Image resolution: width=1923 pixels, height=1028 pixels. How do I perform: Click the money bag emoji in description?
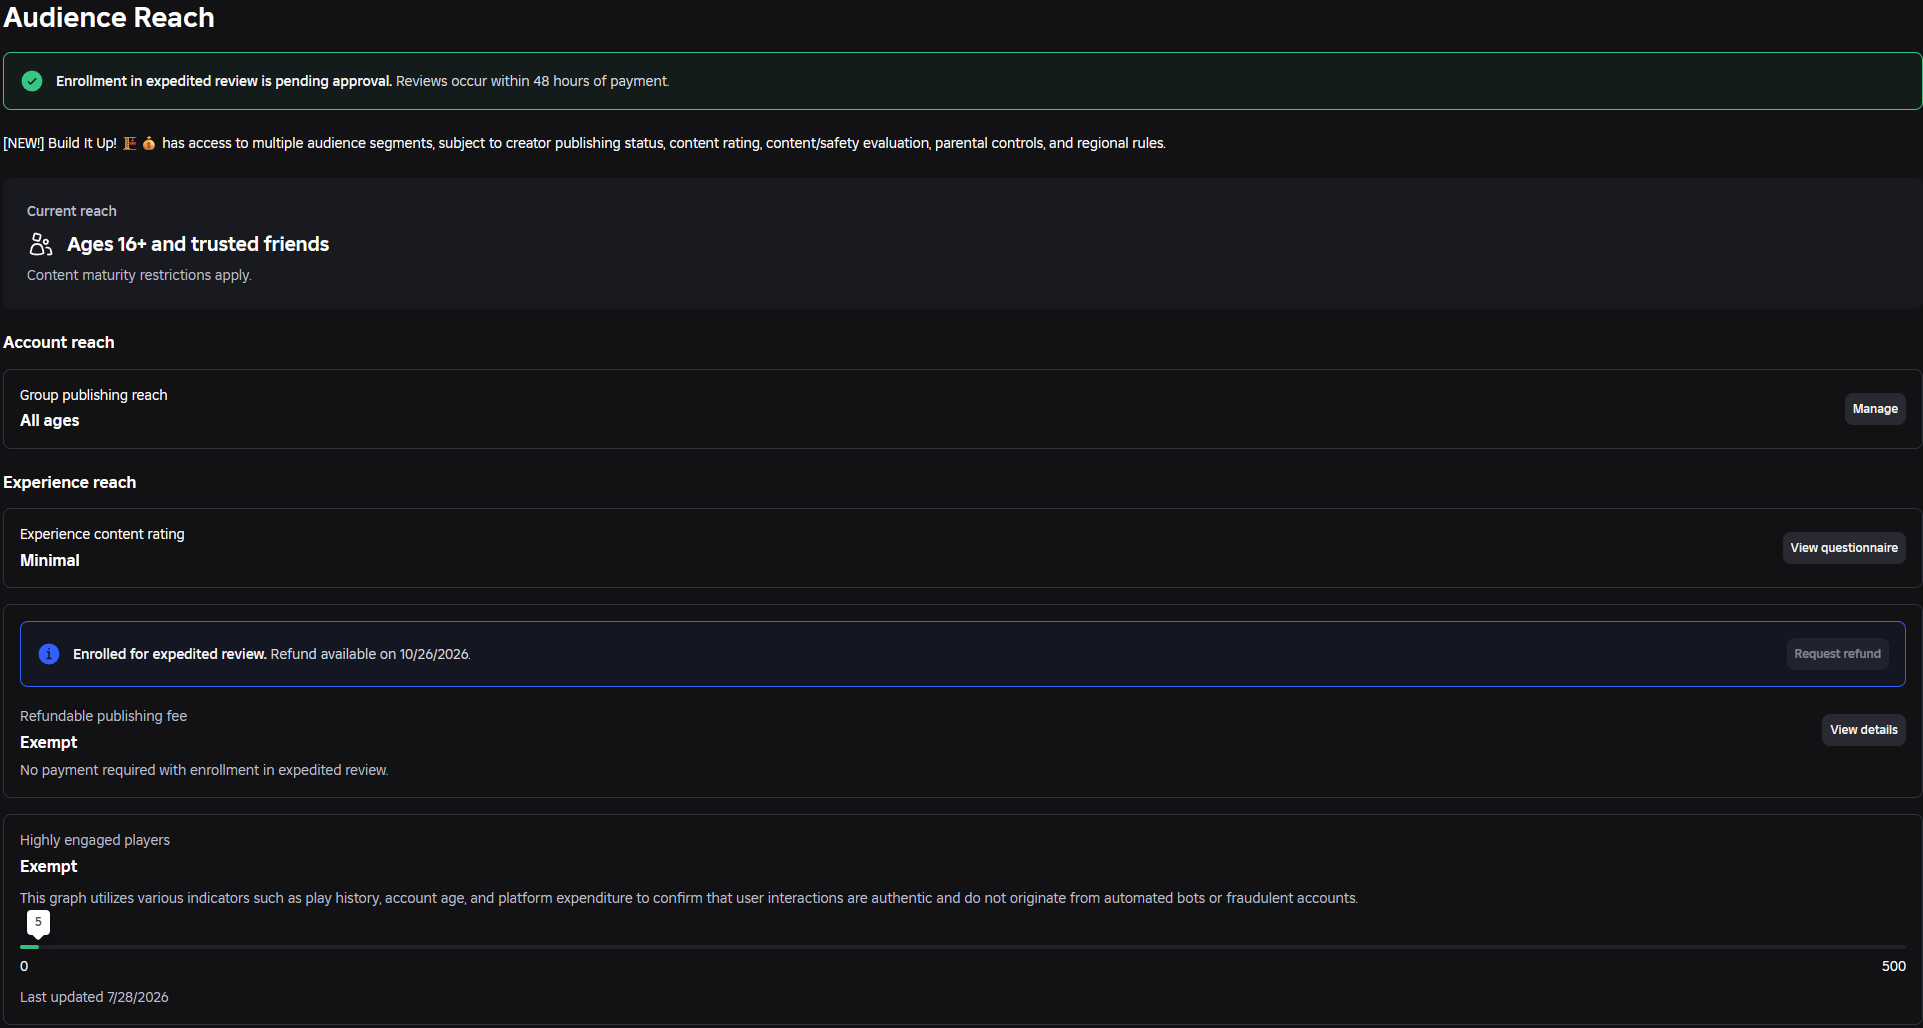(149, 143)
